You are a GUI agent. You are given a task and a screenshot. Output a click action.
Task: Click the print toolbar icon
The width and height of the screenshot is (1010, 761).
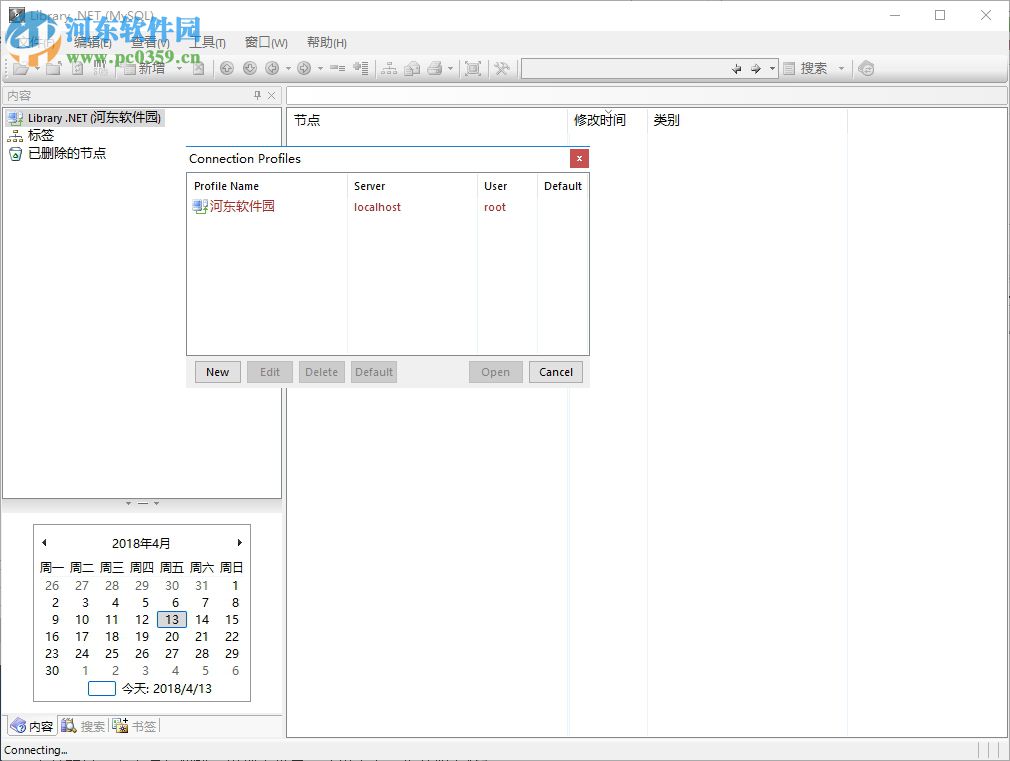click(x=434, y=68)
